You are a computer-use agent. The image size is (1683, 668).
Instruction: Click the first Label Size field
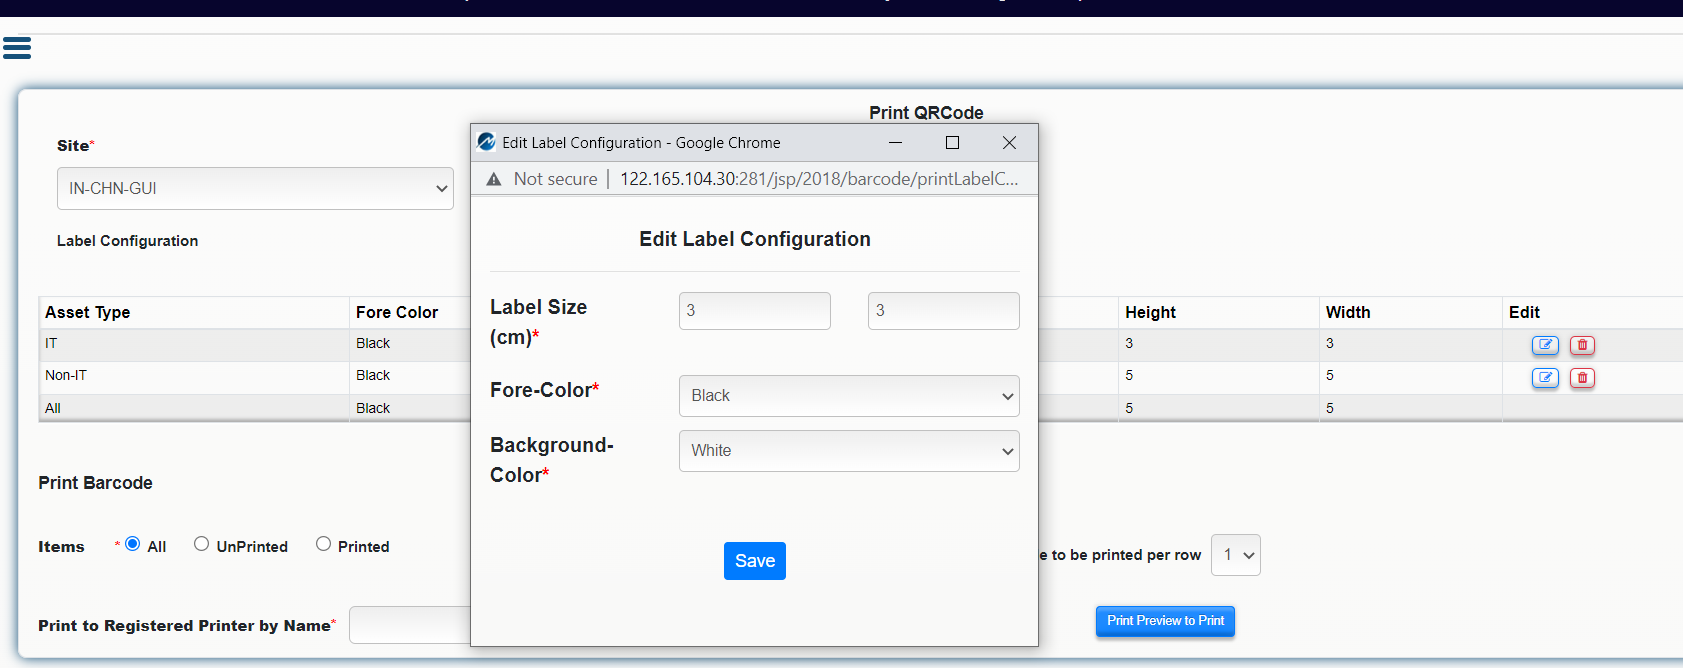click(755, 311)
